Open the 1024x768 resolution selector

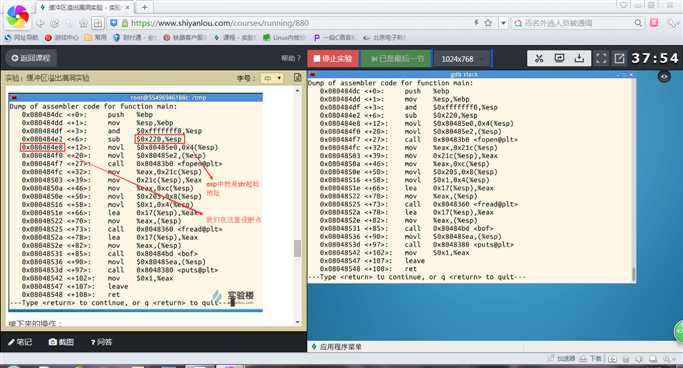[x=463, y=58]
